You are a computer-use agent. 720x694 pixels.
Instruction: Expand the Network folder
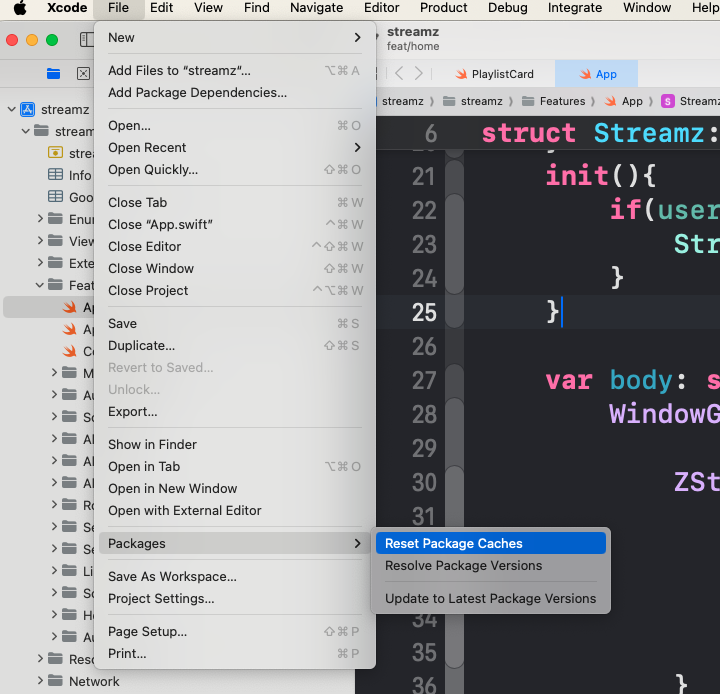point(40,680)
